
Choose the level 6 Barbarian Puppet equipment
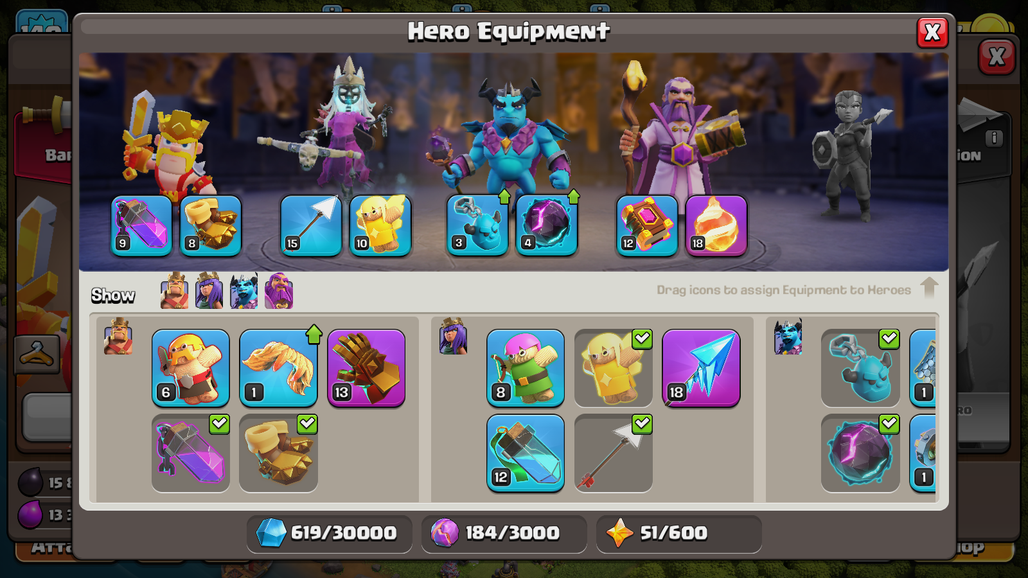[x=191, y=368]
